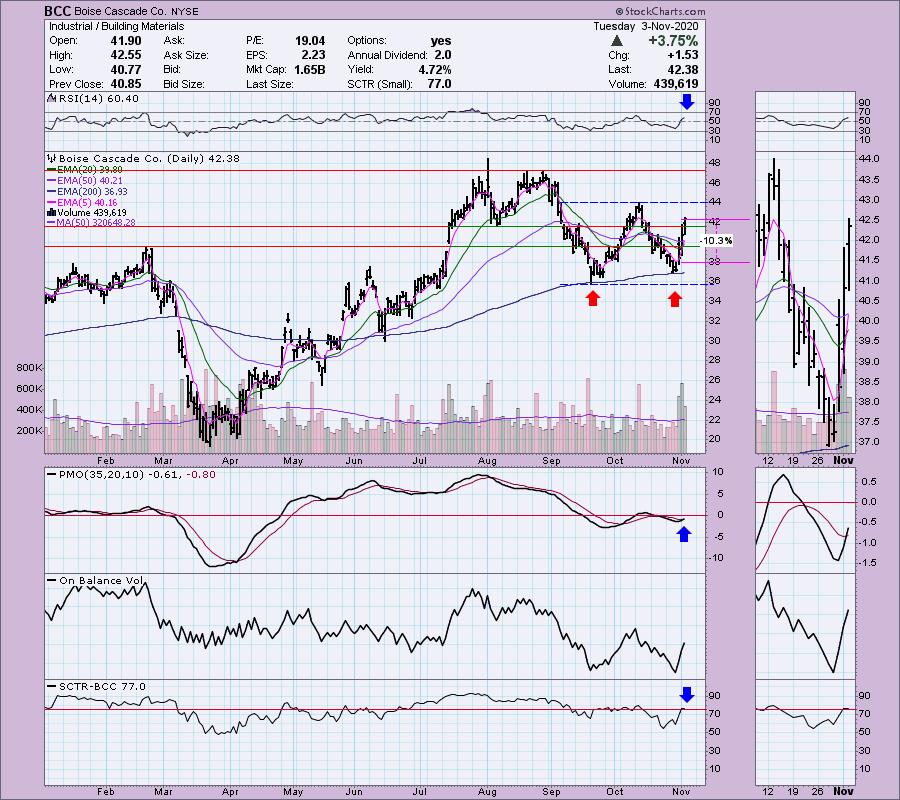Click the Open value 41.90
Viewport: 900px width, 800px height.
click(x=126, y=41)
